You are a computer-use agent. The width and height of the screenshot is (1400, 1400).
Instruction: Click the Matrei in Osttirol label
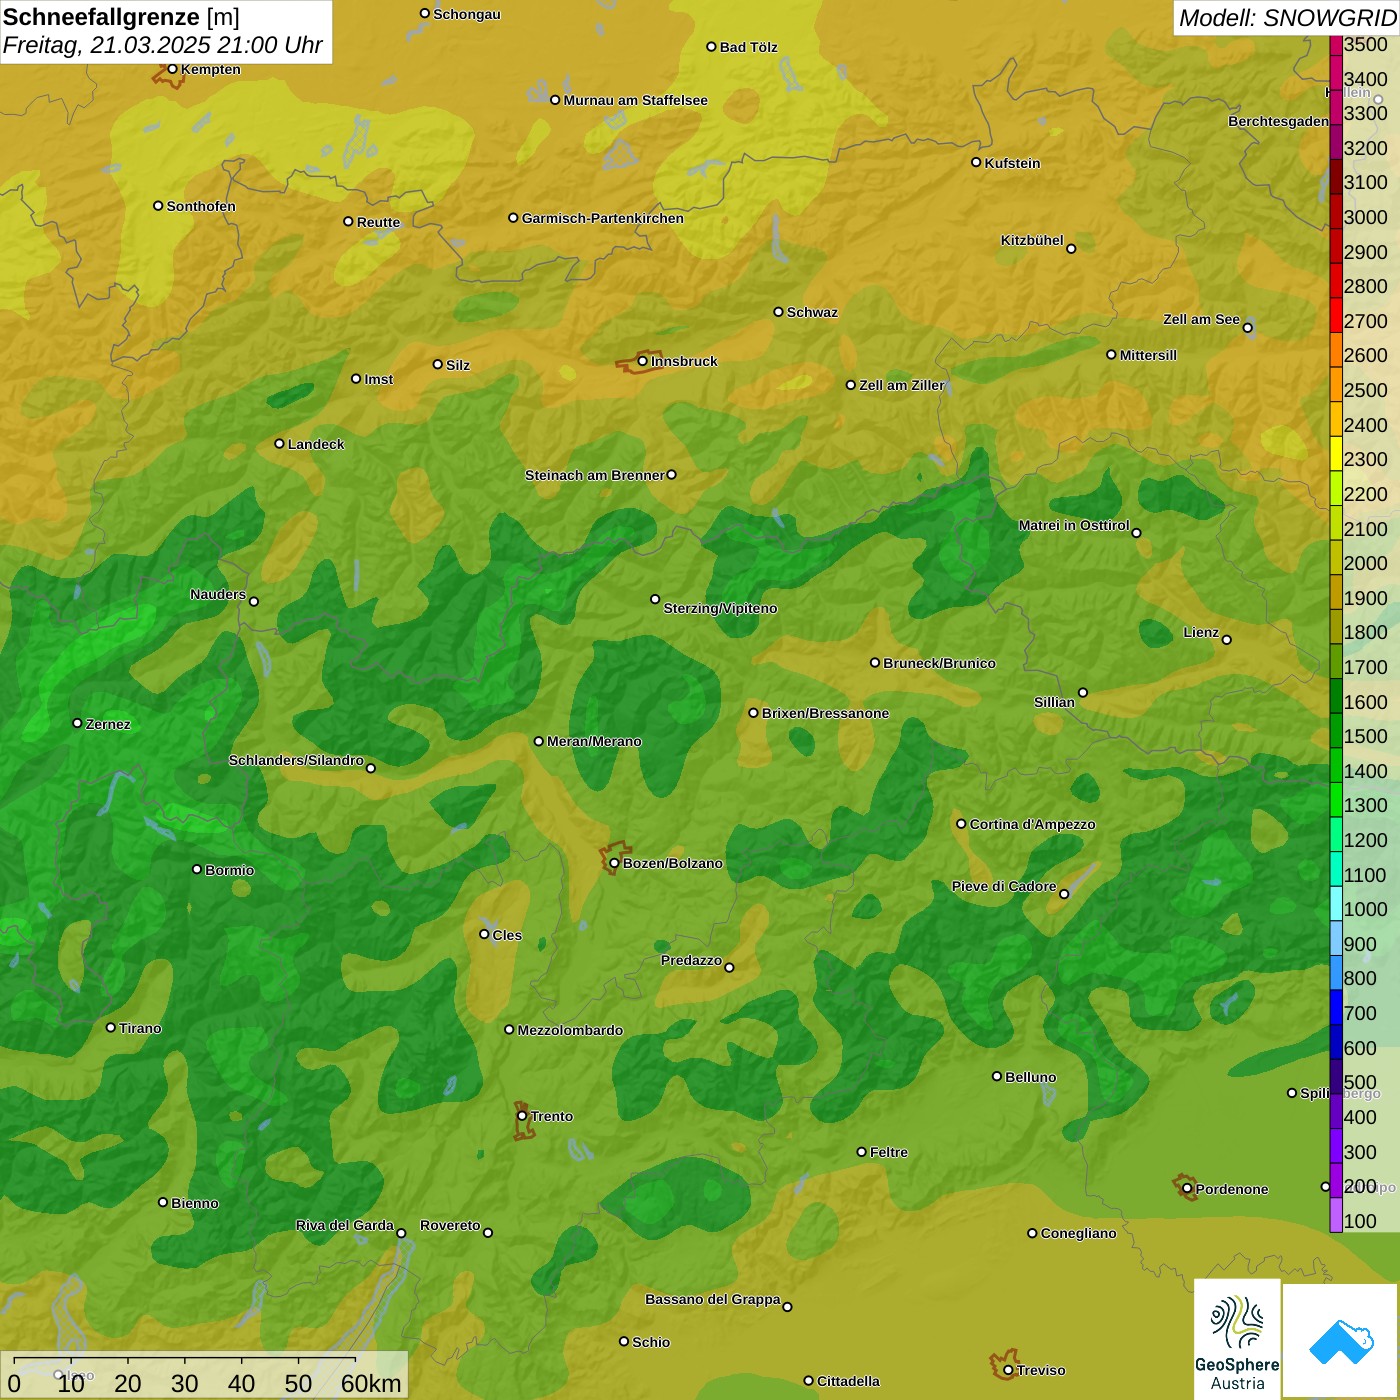pyautogui.click(x=1074, y=525)
